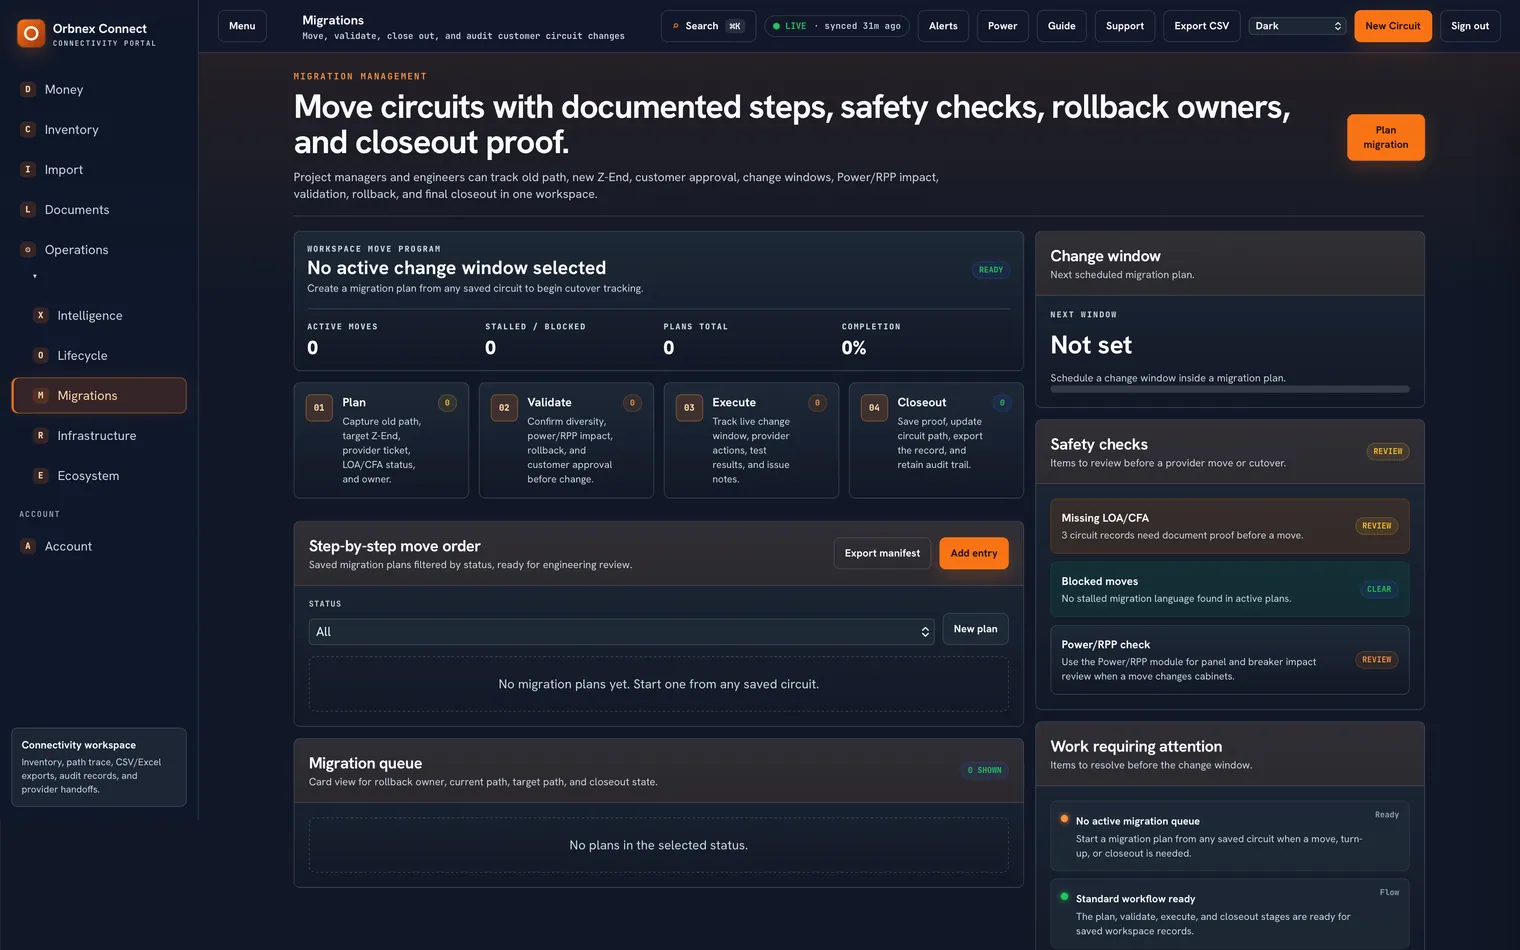Click the READY badge in workspace panel
Image resolution: width=1520 pixels, height=950 pixels.
coord(991,270)
